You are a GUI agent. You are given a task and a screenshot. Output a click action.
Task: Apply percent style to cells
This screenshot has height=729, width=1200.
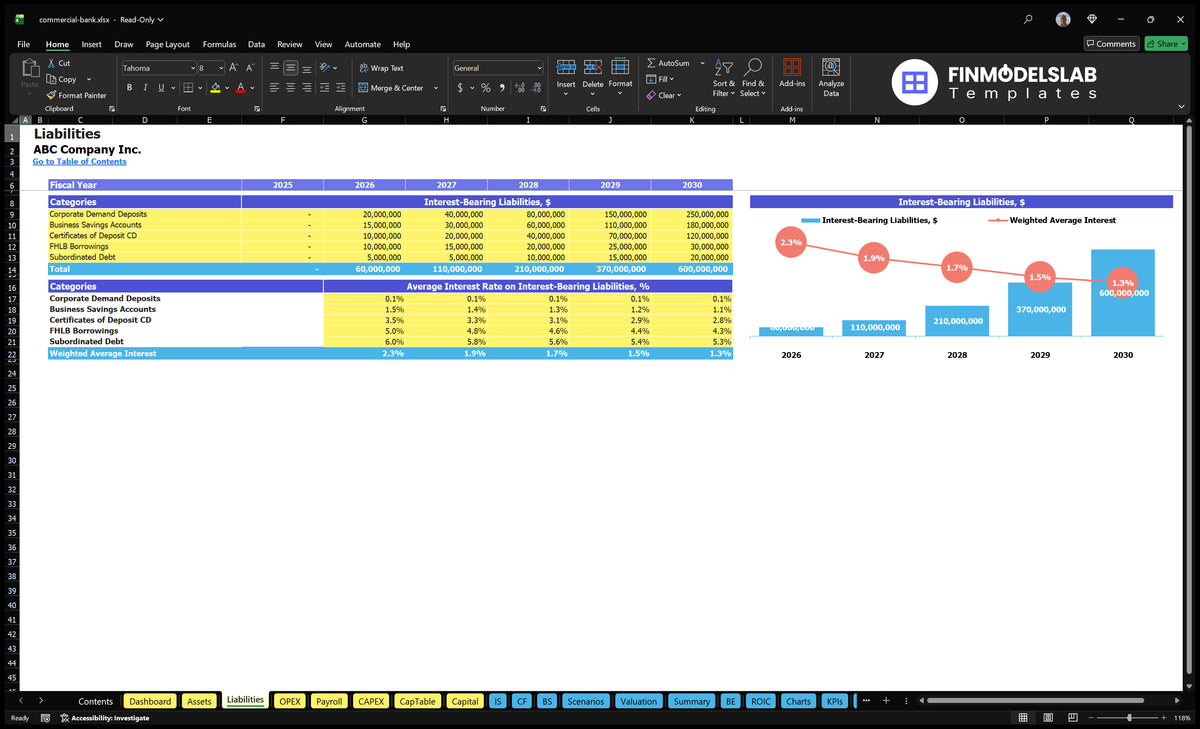click(486, 88)
